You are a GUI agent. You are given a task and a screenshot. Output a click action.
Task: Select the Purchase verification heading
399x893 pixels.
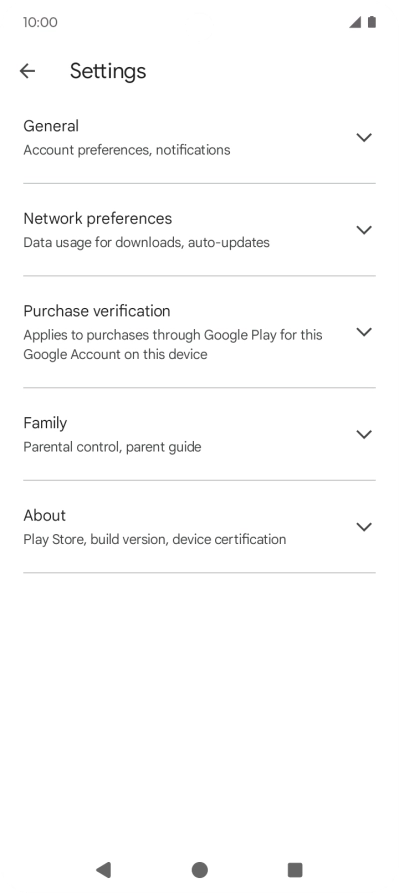pyautogui.click(x=97, y=311)
